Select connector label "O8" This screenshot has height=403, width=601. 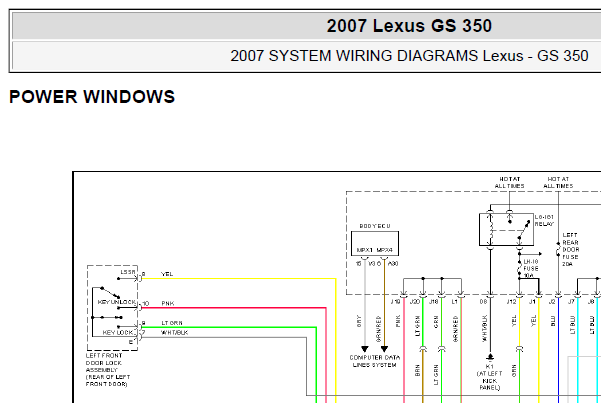point(483,302)
